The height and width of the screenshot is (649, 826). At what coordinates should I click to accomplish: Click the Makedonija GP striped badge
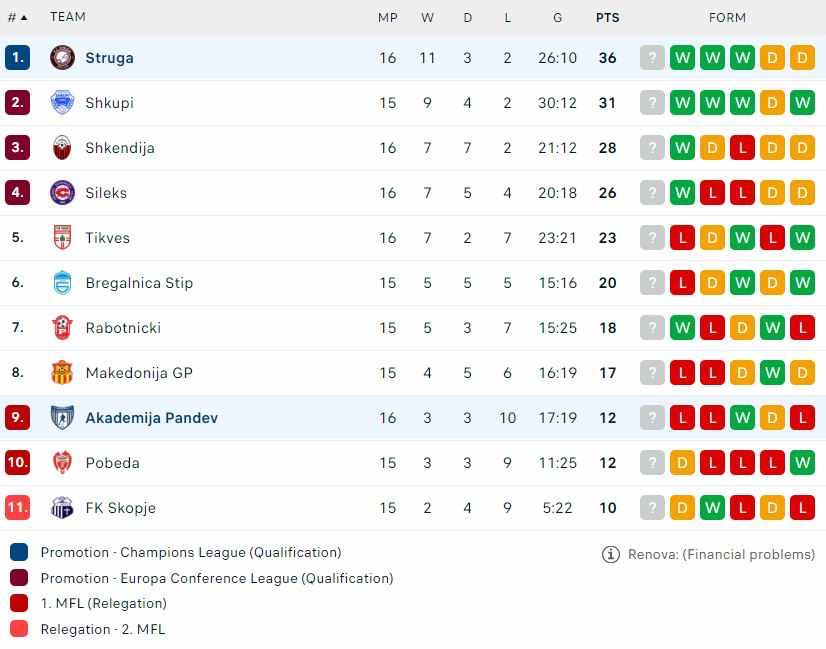click(62, 373)
